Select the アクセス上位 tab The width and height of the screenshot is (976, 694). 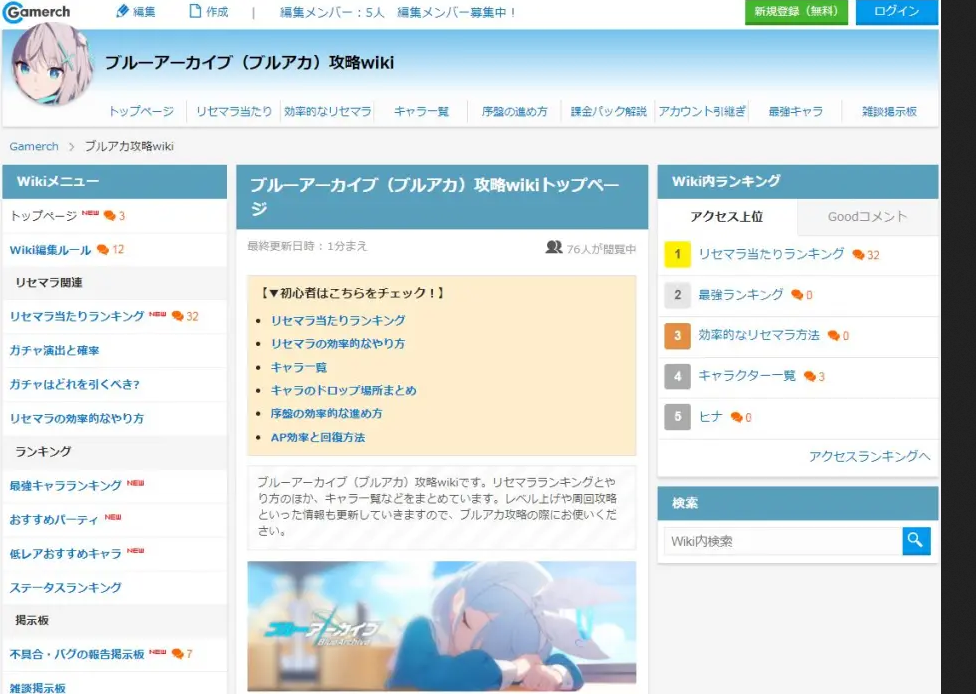727,217
